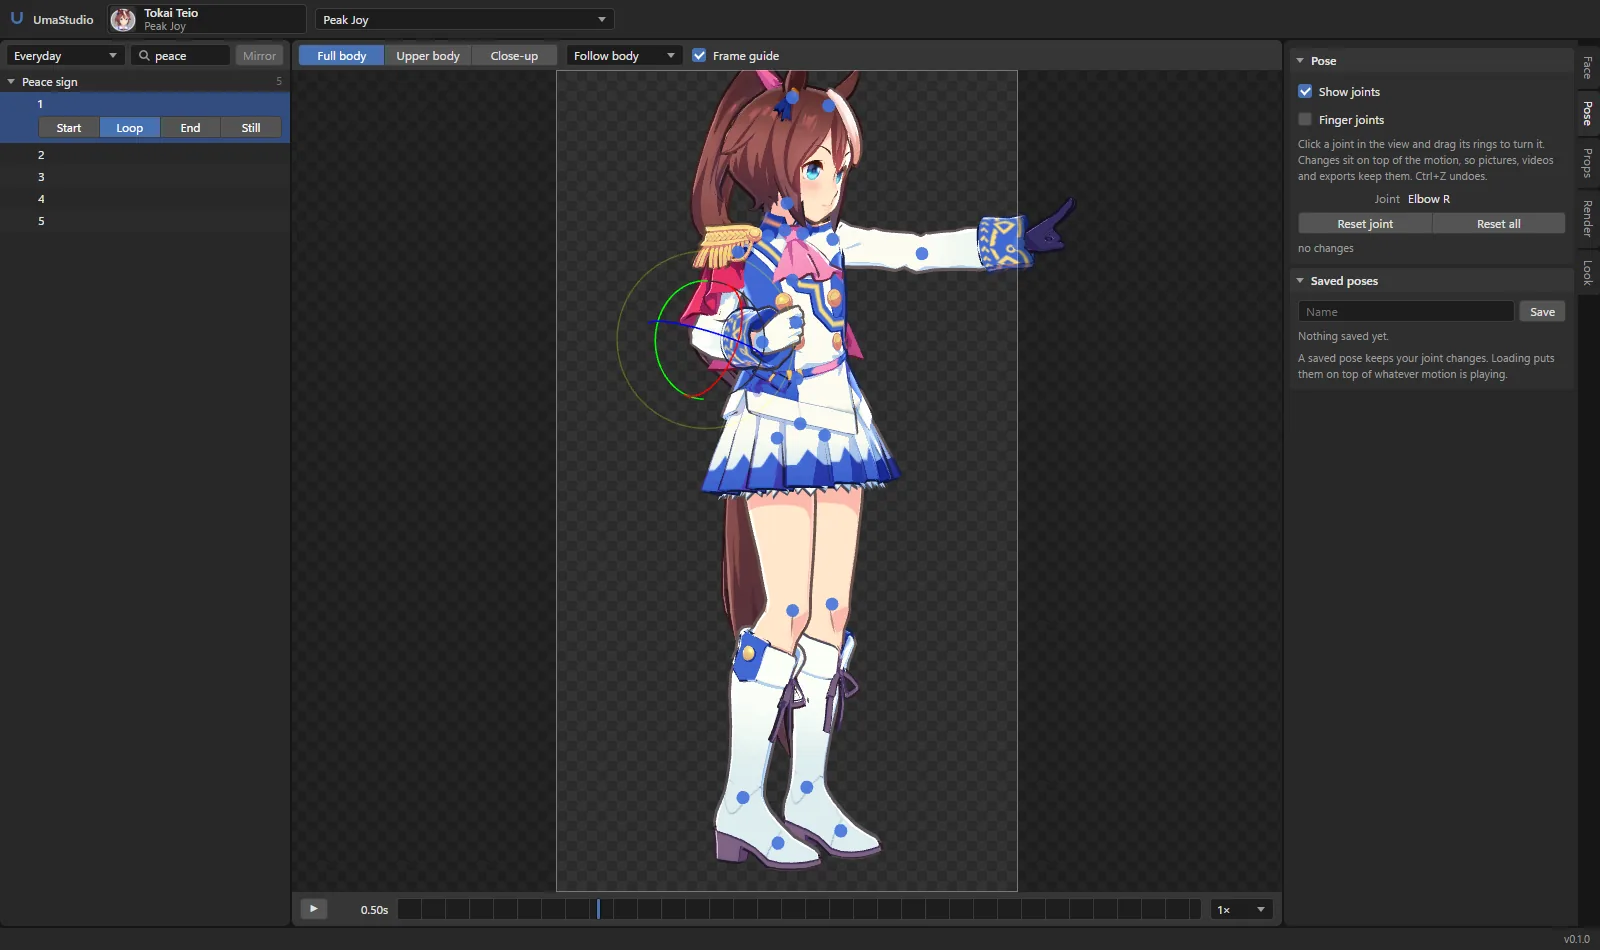
Task: Select the Start playback mode
Action: click(69, 128)
